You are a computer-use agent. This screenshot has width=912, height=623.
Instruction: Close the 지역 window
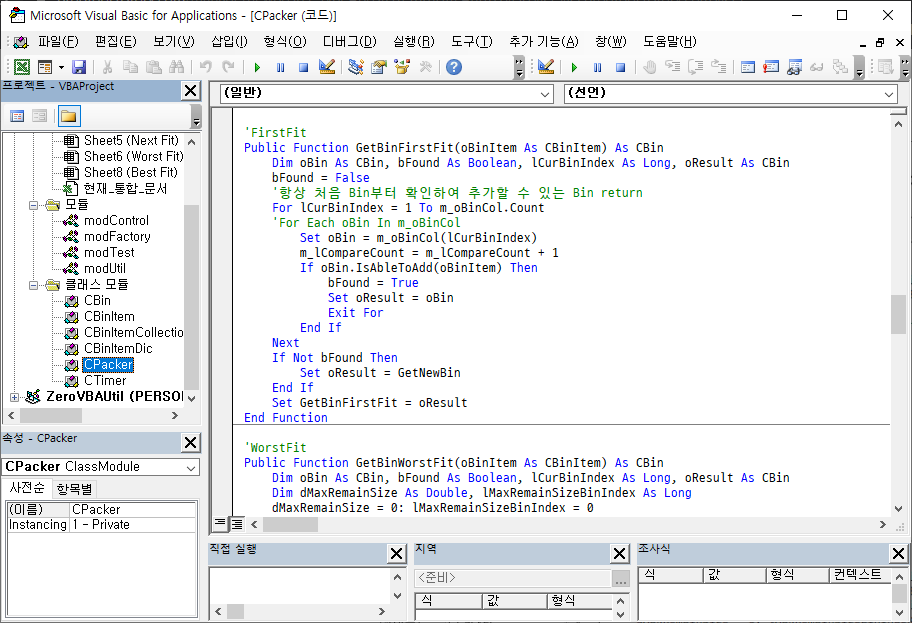click(x=619, y=554)
